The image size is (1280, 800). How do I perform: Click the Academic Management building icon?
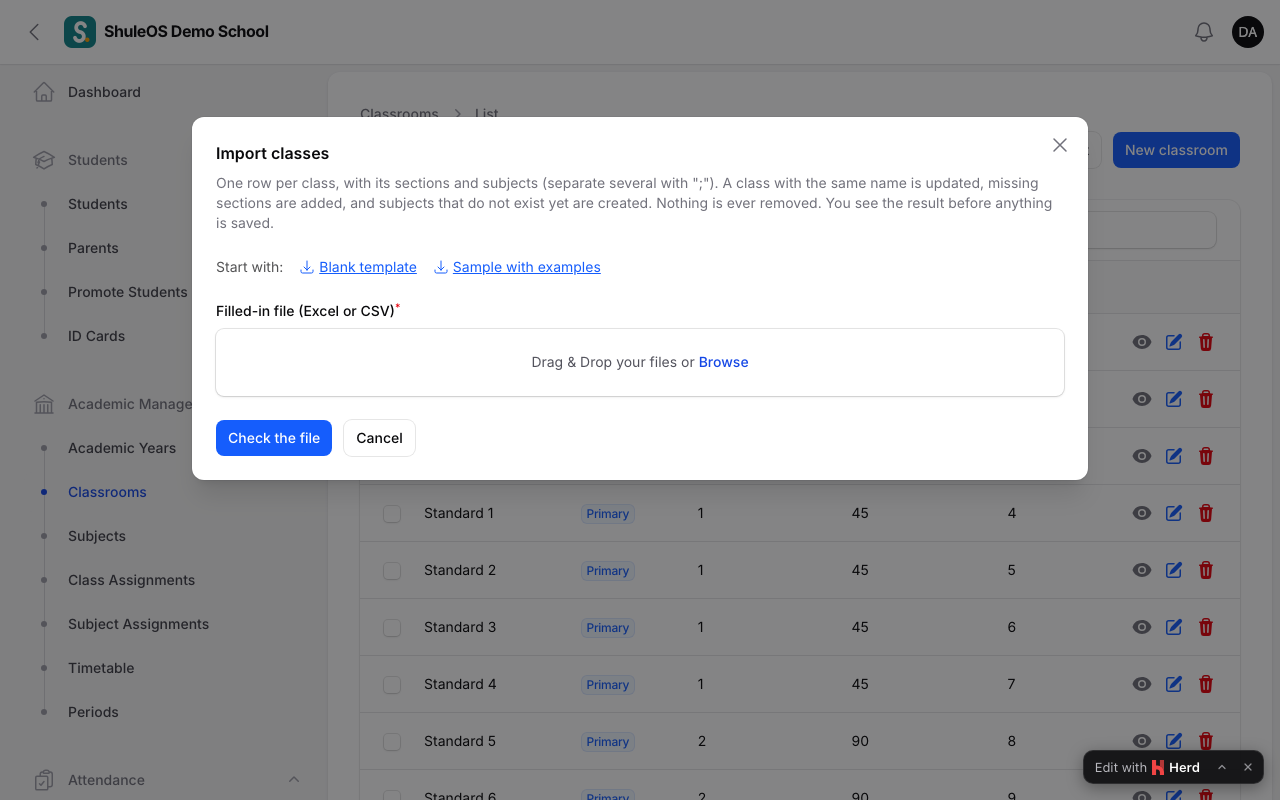(x=44, y=404)
